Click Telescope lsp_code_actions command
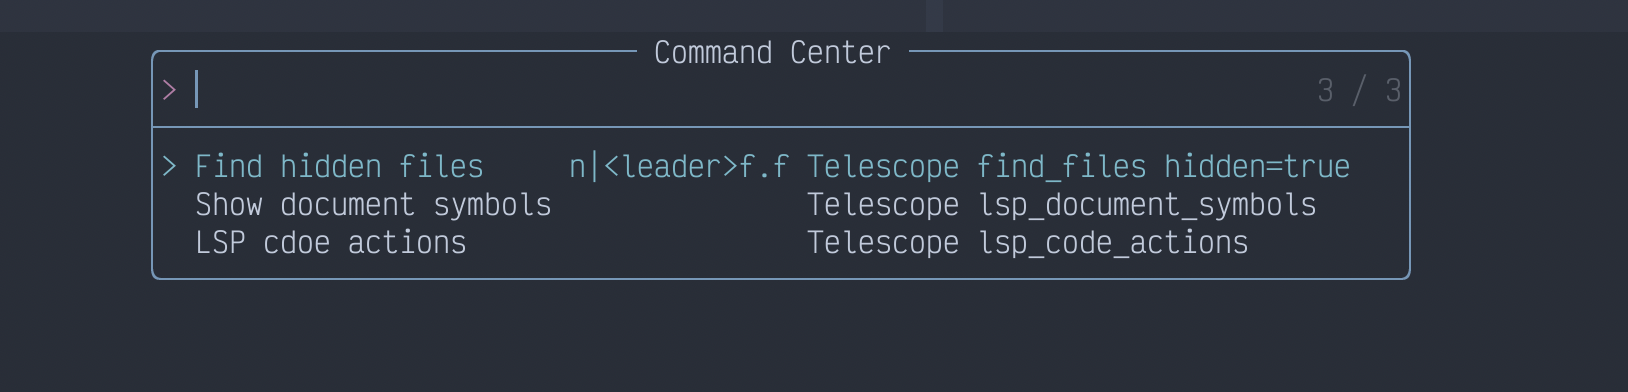 pyautogui.click(x=1027, y=242)
